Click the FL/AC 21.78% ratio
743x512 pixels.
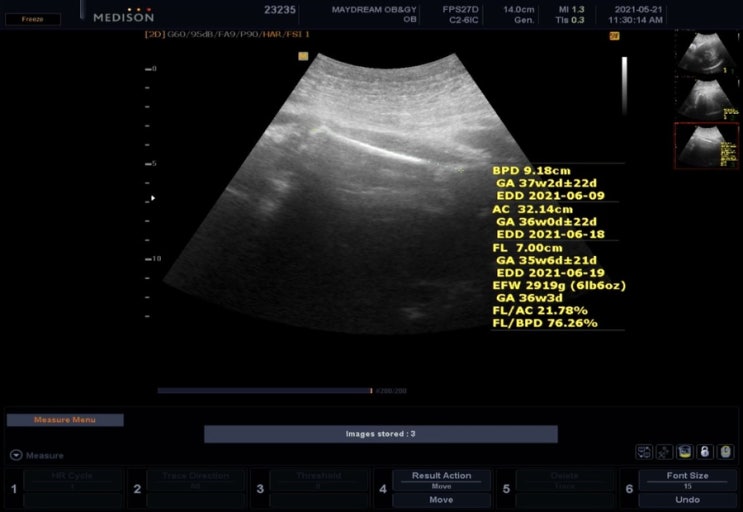click(540, 311)
